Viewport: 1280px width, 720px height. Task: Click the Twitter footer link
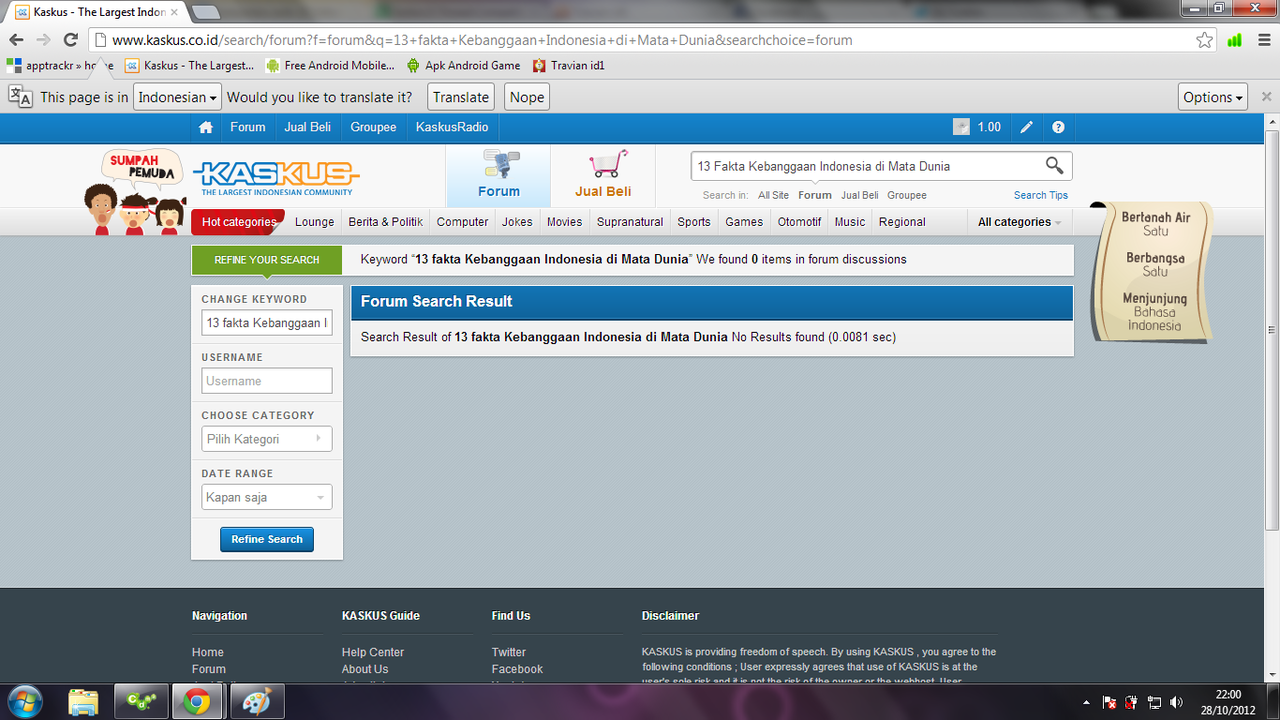(509, 652)
